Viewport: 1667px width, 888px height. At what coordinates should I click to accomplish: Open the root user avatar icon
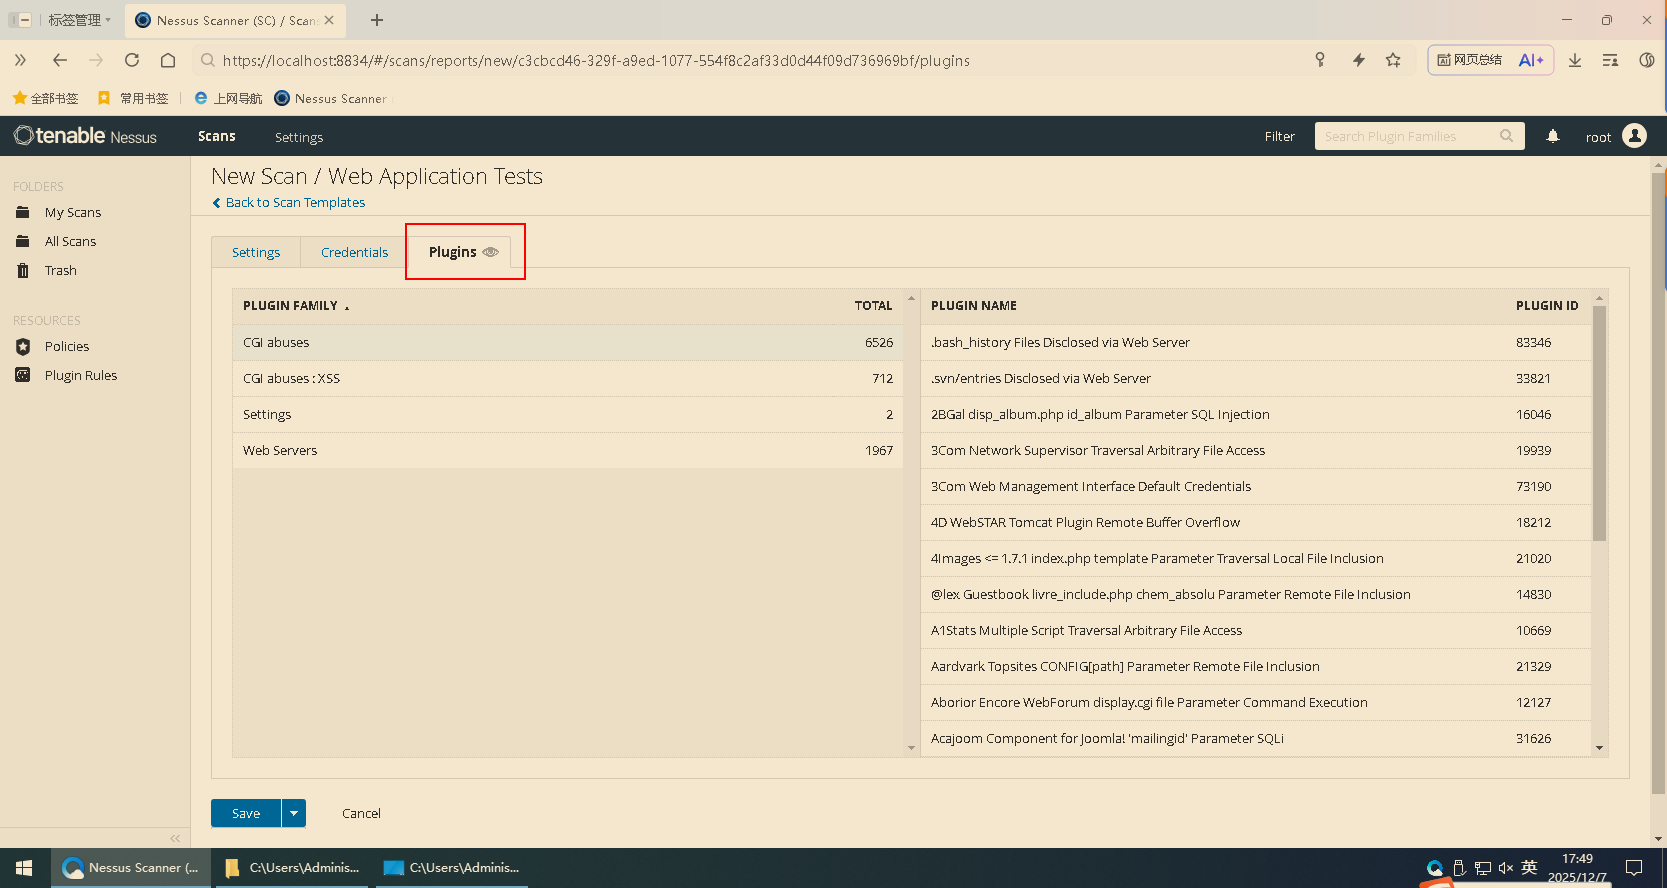pos(1635,136)
